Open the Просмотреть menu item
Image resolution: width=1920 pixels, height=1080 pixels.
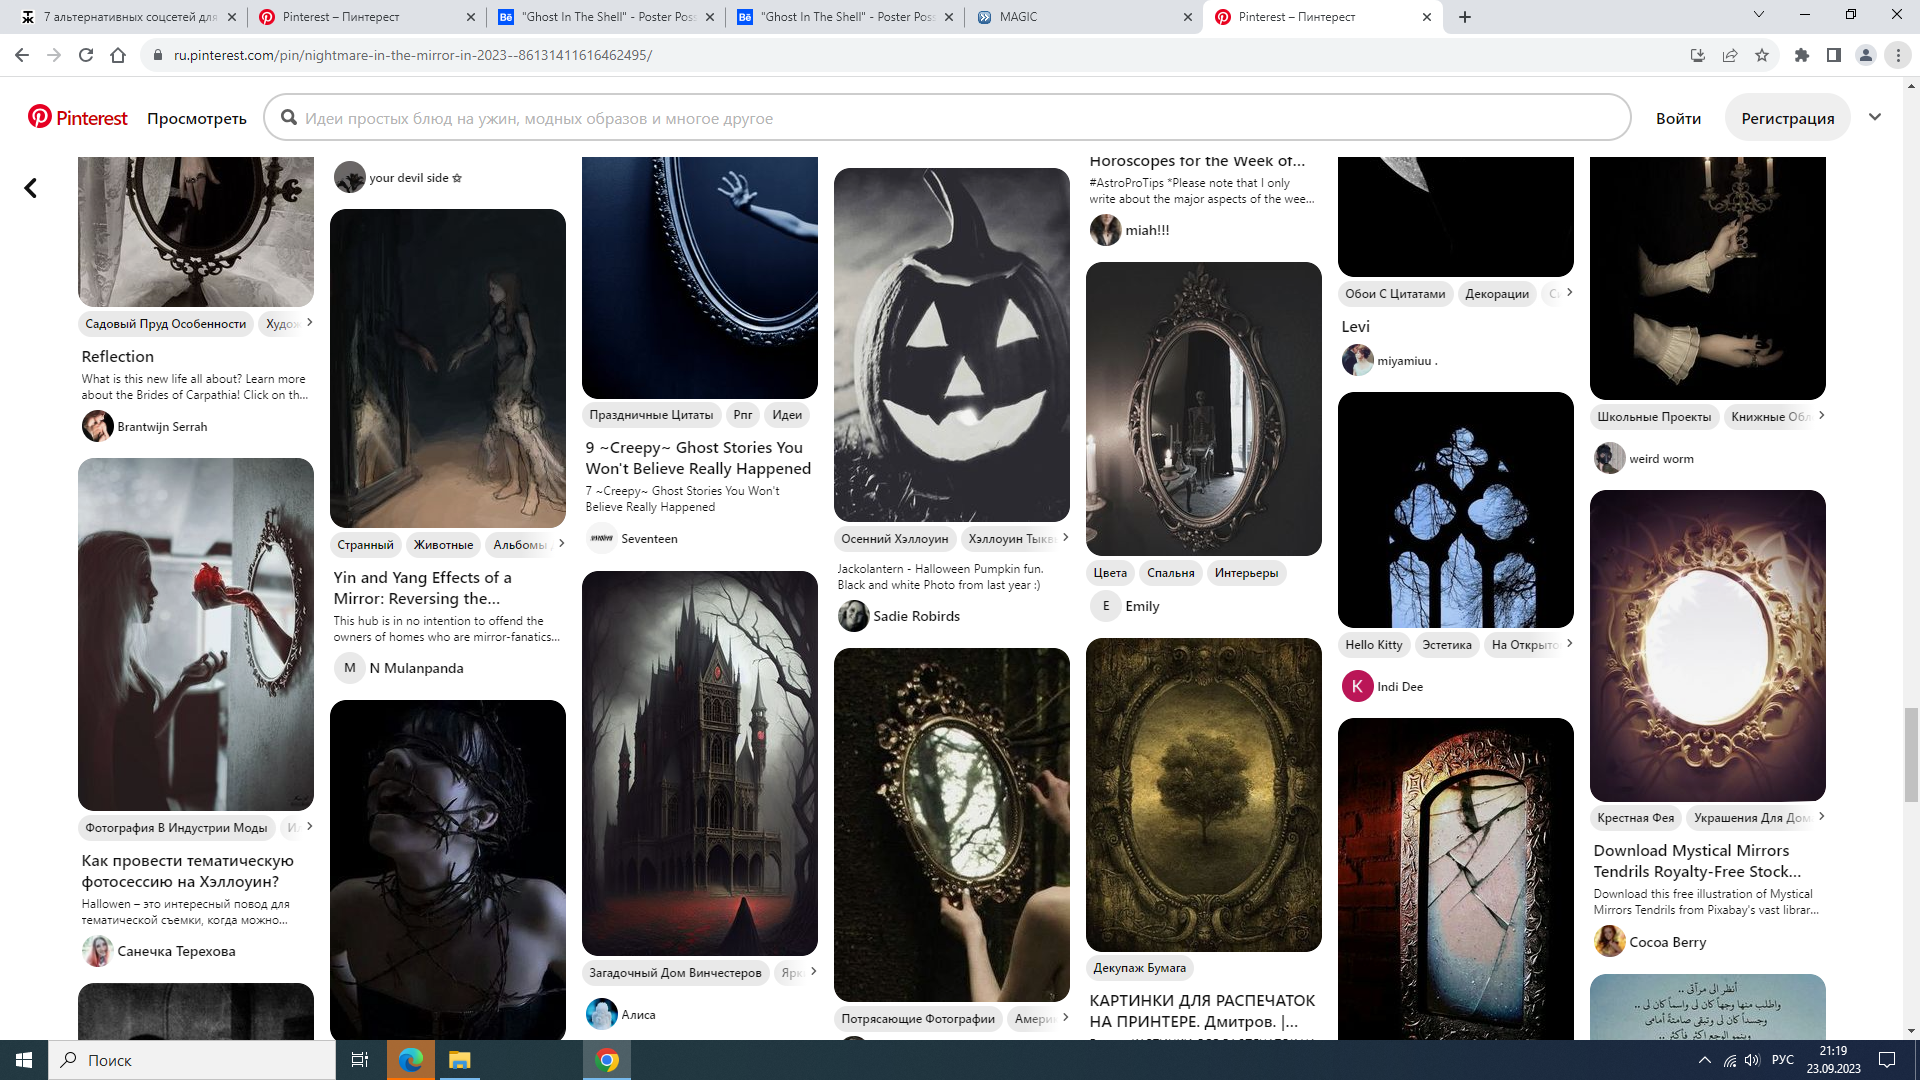coord(197,118)
